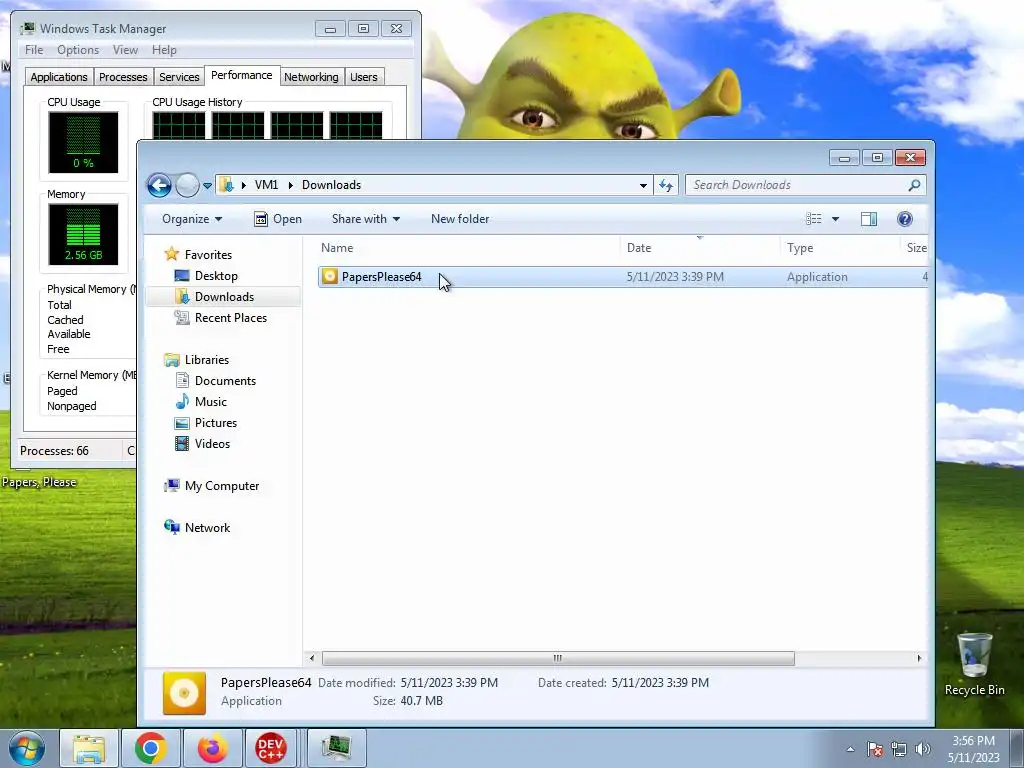This screenshot has width=1024, height=768.
Task: Click the Action Center flag icon
Action: (x=875, y=749)
